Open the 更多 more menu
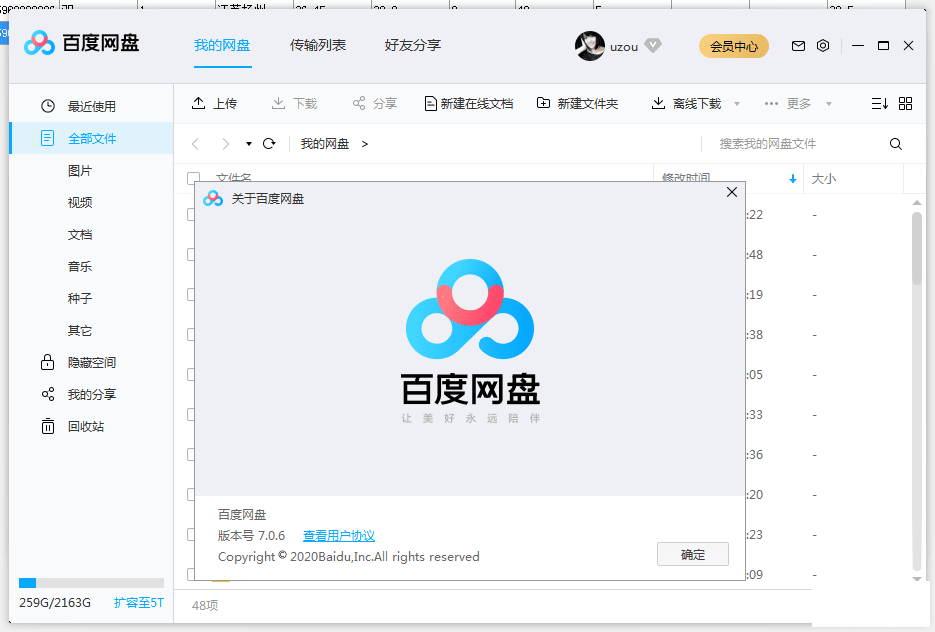Viewport: 935px width, 632px height. [788, 104]
